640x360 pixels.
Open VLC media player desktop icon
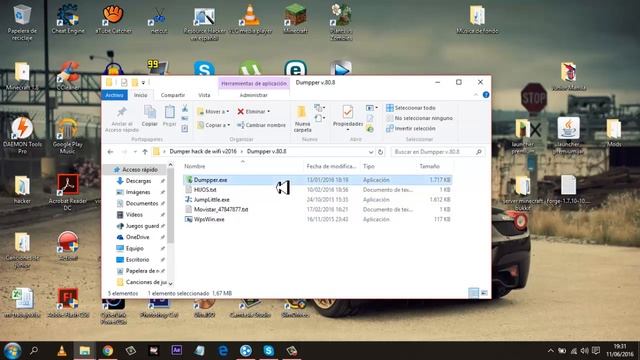[250, 19]
